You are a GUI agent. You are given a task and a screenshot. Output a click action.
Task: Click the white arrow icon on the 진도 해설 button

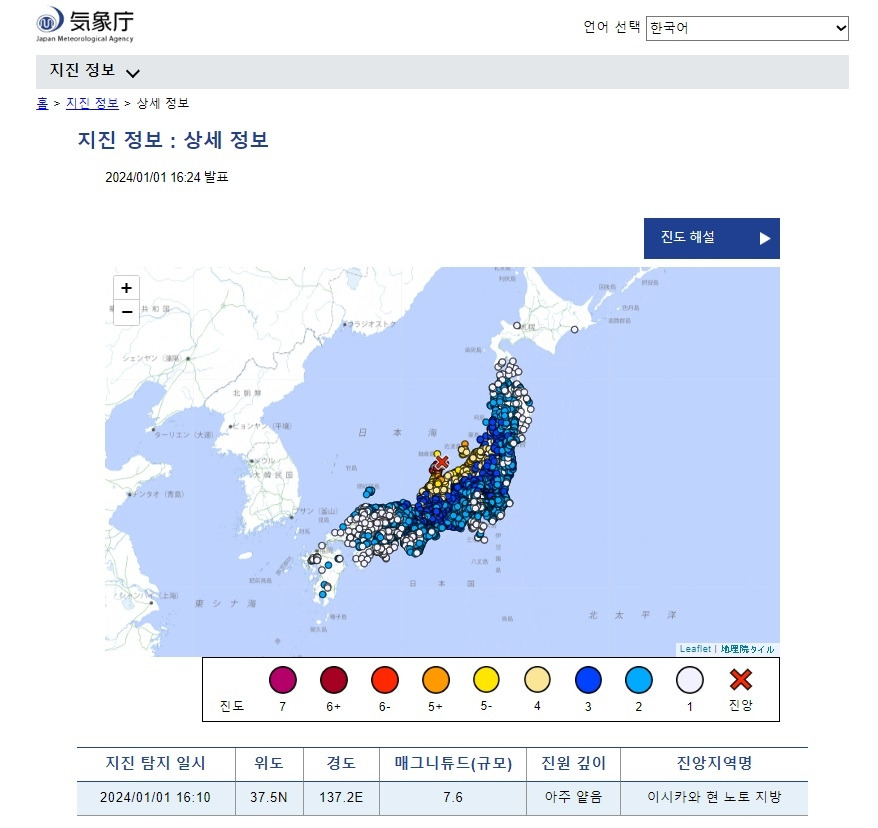(765, 238)
